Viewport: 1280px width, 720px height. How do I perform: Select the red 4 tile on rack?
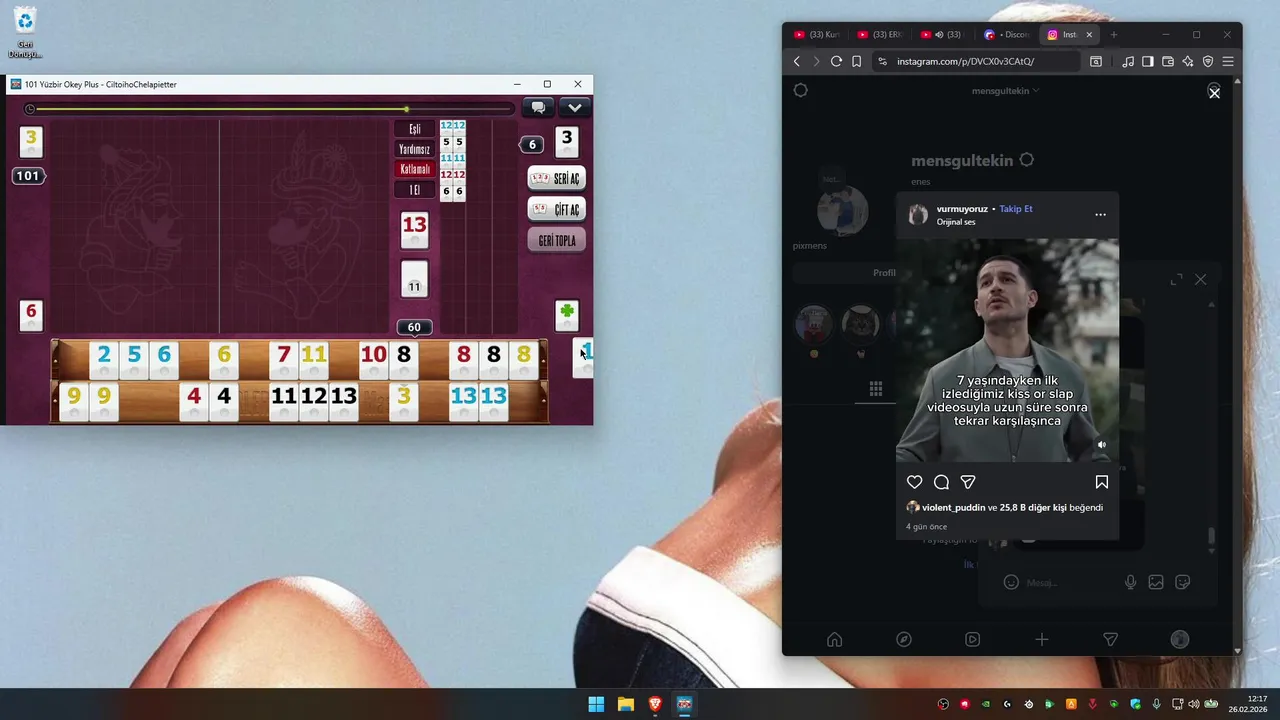point(194,401)
